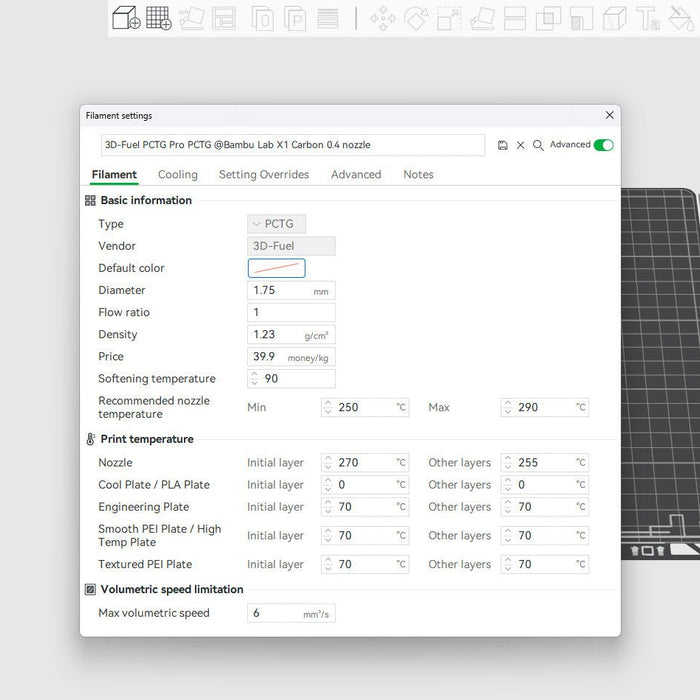Screen dimensions: 700x700
Task: Click the preset name field 3D-Fuel PCTG Pro
Action: (293, 145)
